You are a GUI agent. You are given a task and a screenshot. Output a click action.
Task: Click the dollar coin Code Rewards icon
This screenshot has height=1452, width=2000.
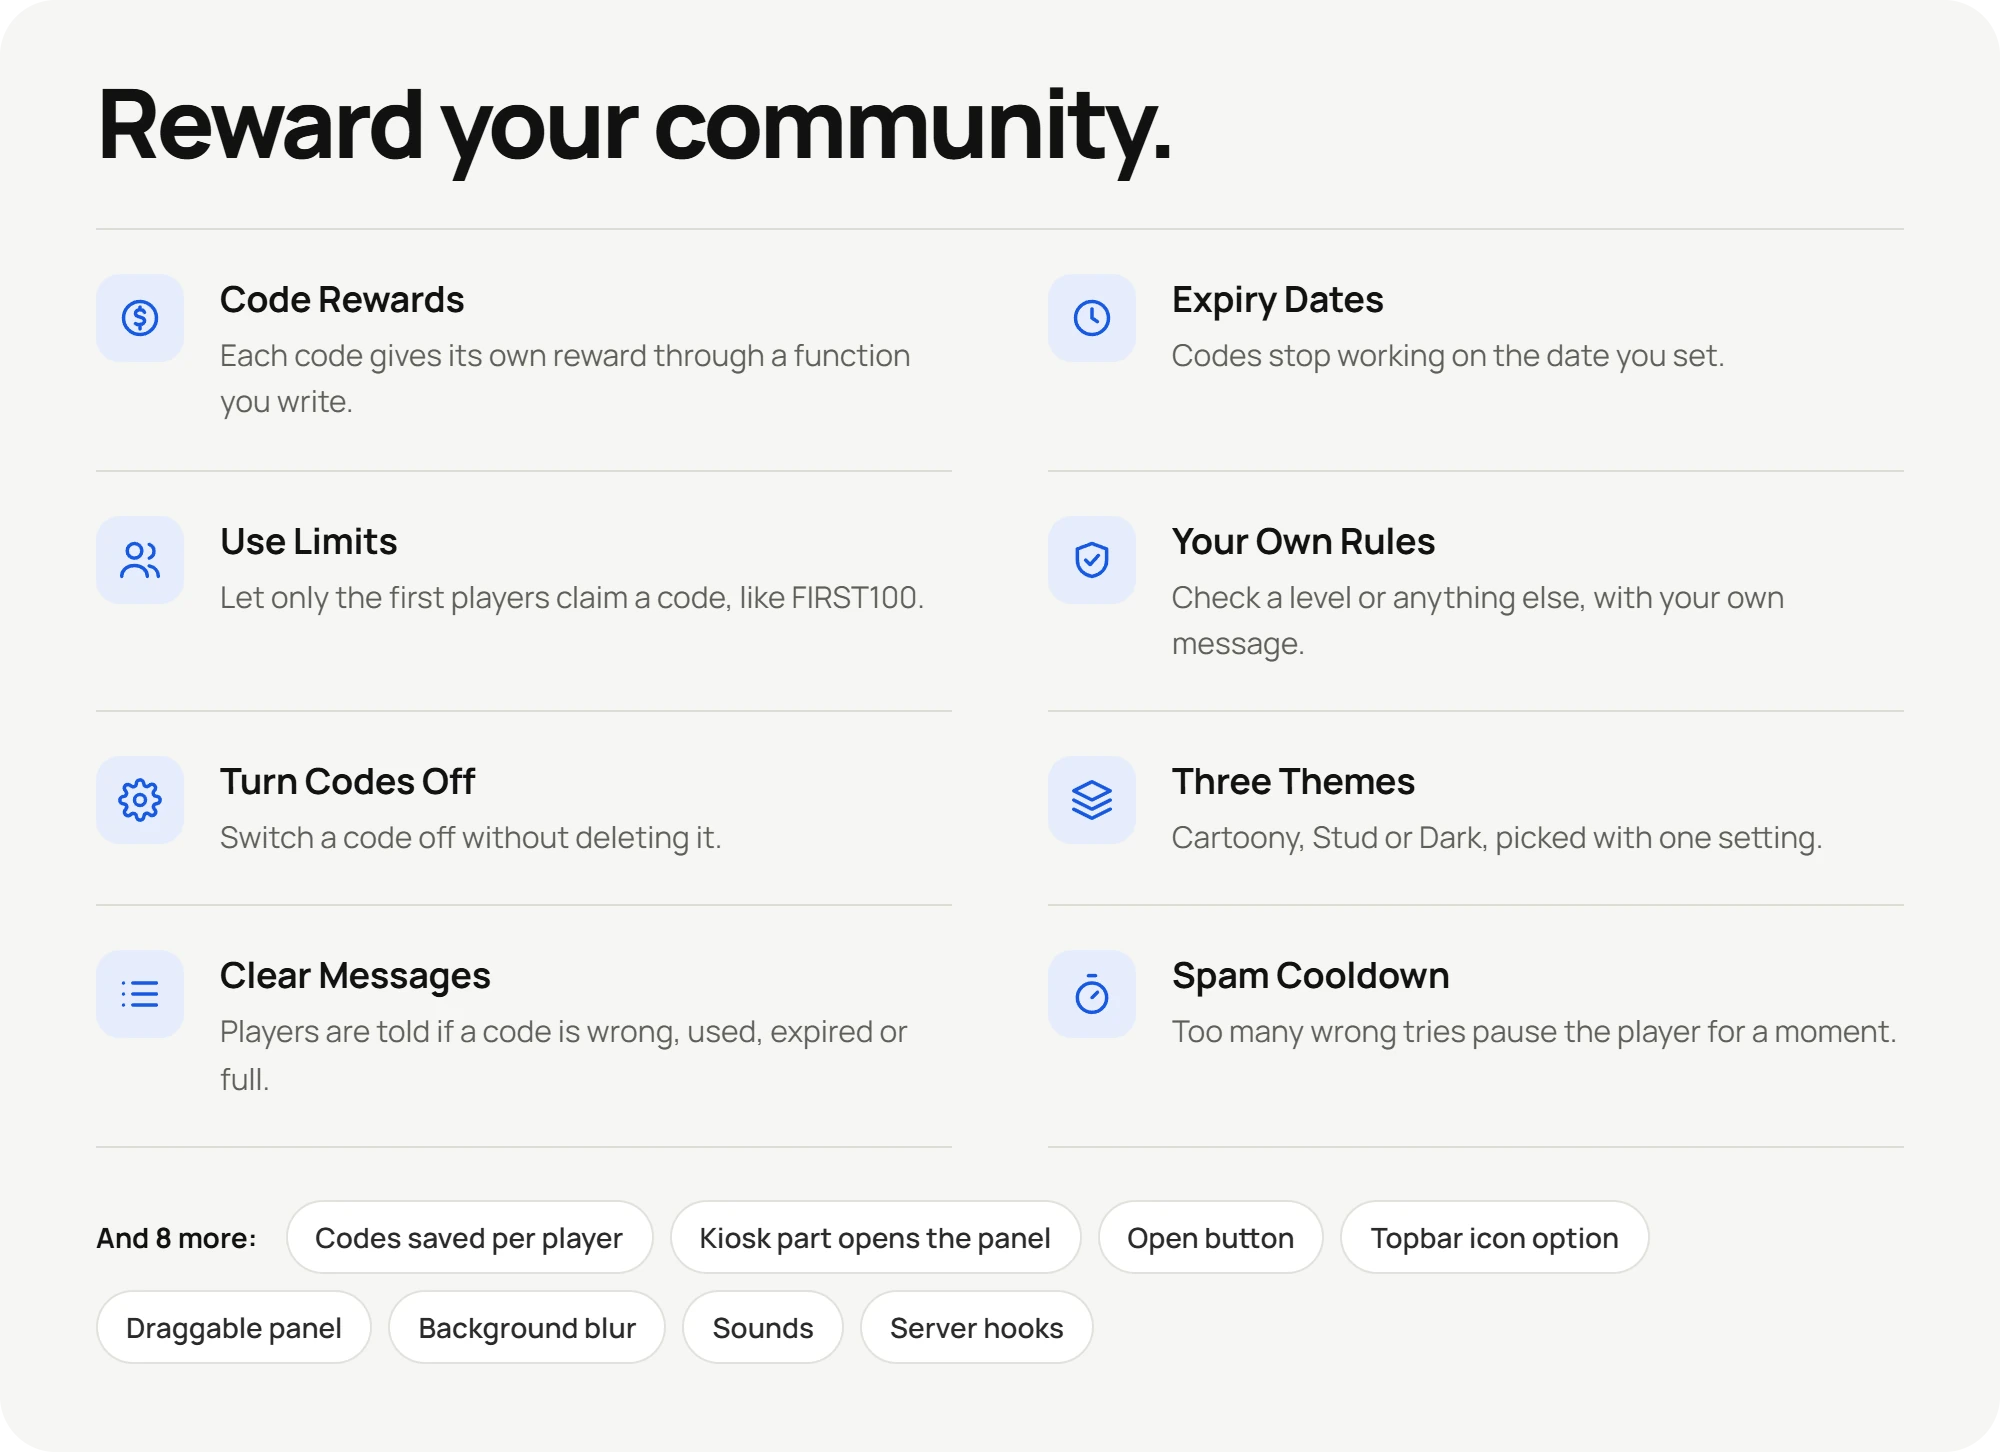coord(140,318)
